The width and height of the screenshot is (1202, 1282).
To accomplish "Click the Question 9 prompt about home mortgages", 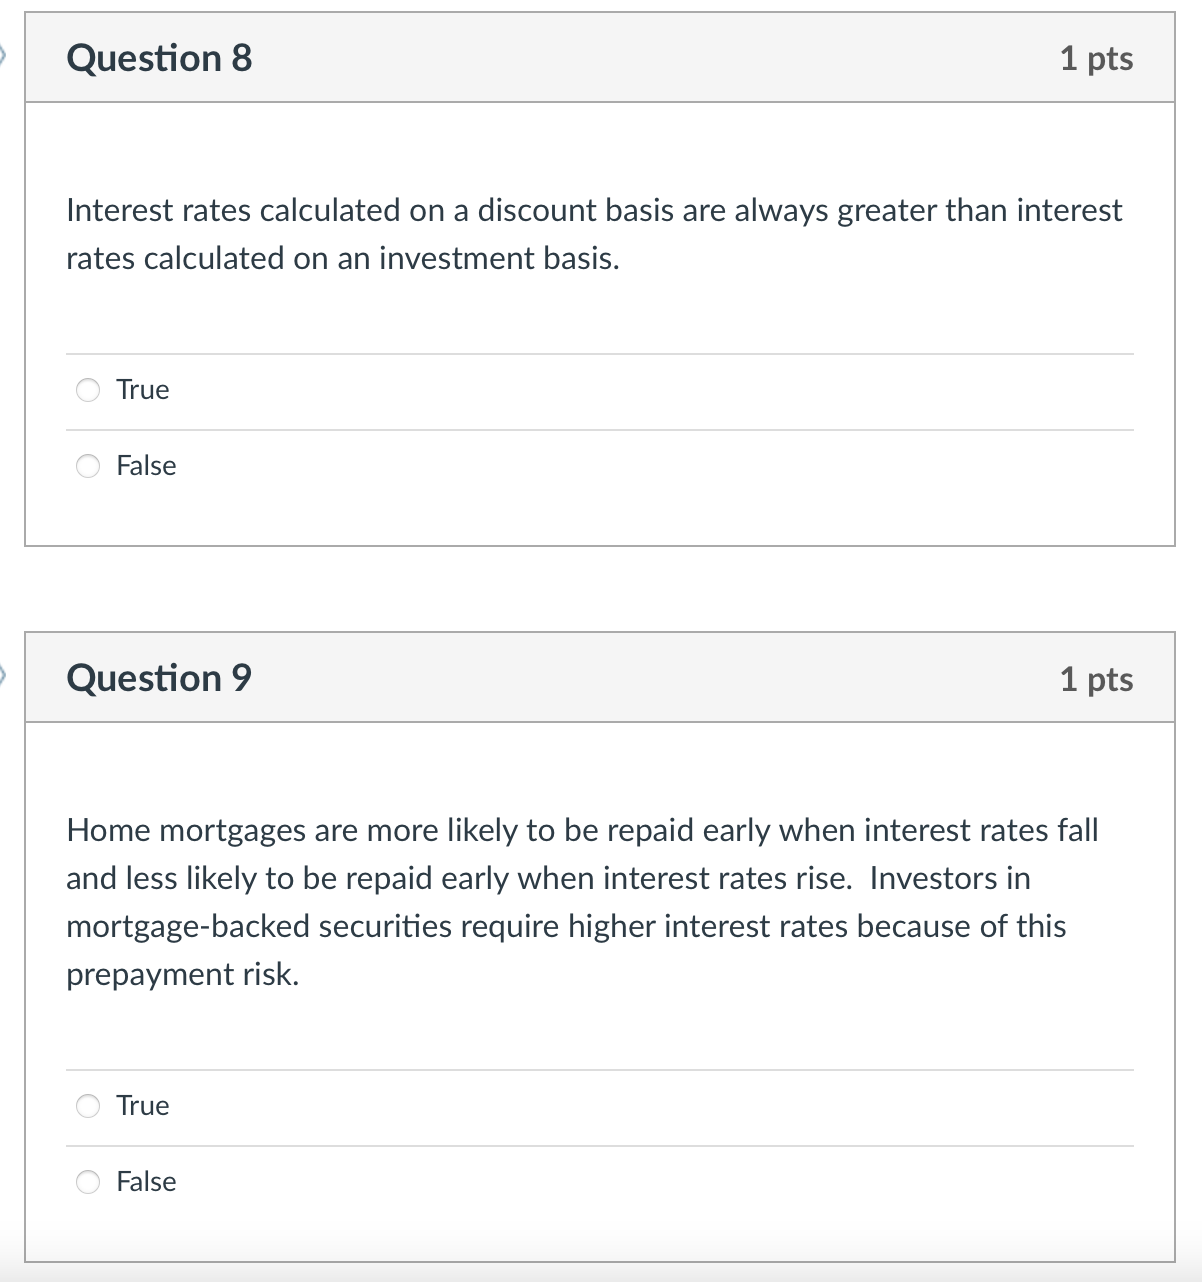I will click(x=583, y=902).
